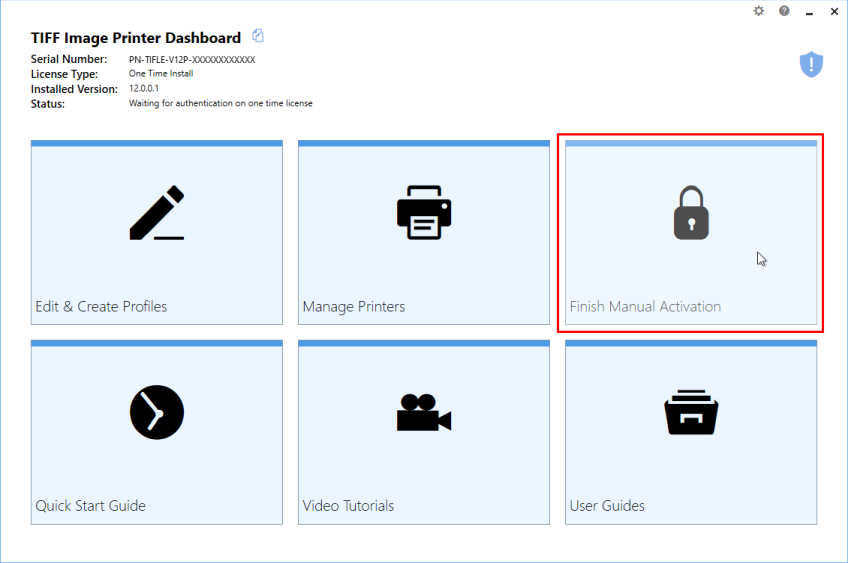Image resolution: width=848 pixels, height=563 pixels.
Task: Click the Serial Number label
Action: point(69,59)
